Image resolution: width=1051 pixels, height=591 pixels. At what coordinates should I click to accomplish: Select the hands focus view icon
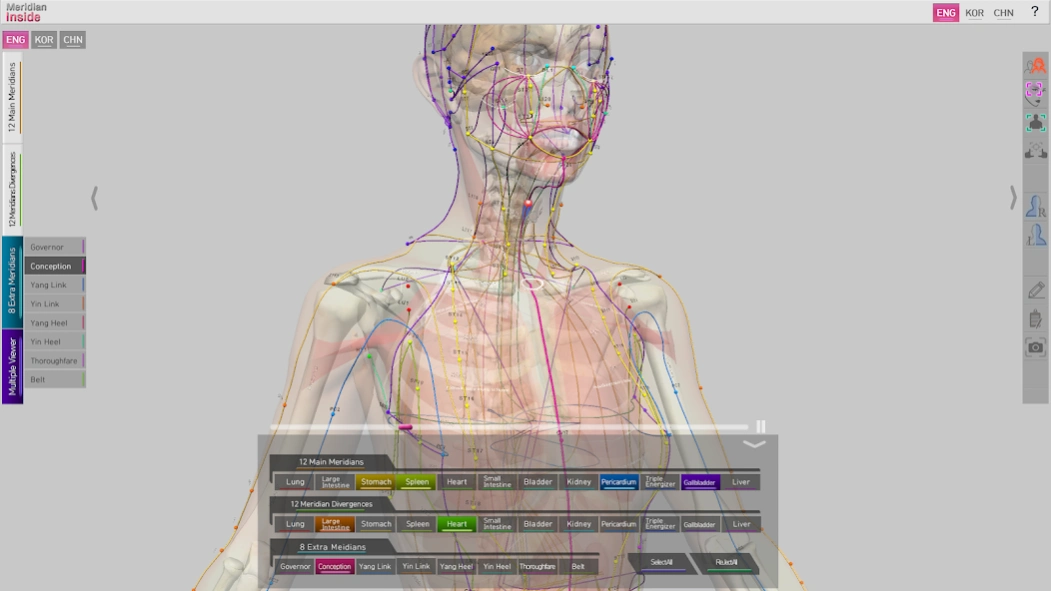click(x=1036, y=150)
